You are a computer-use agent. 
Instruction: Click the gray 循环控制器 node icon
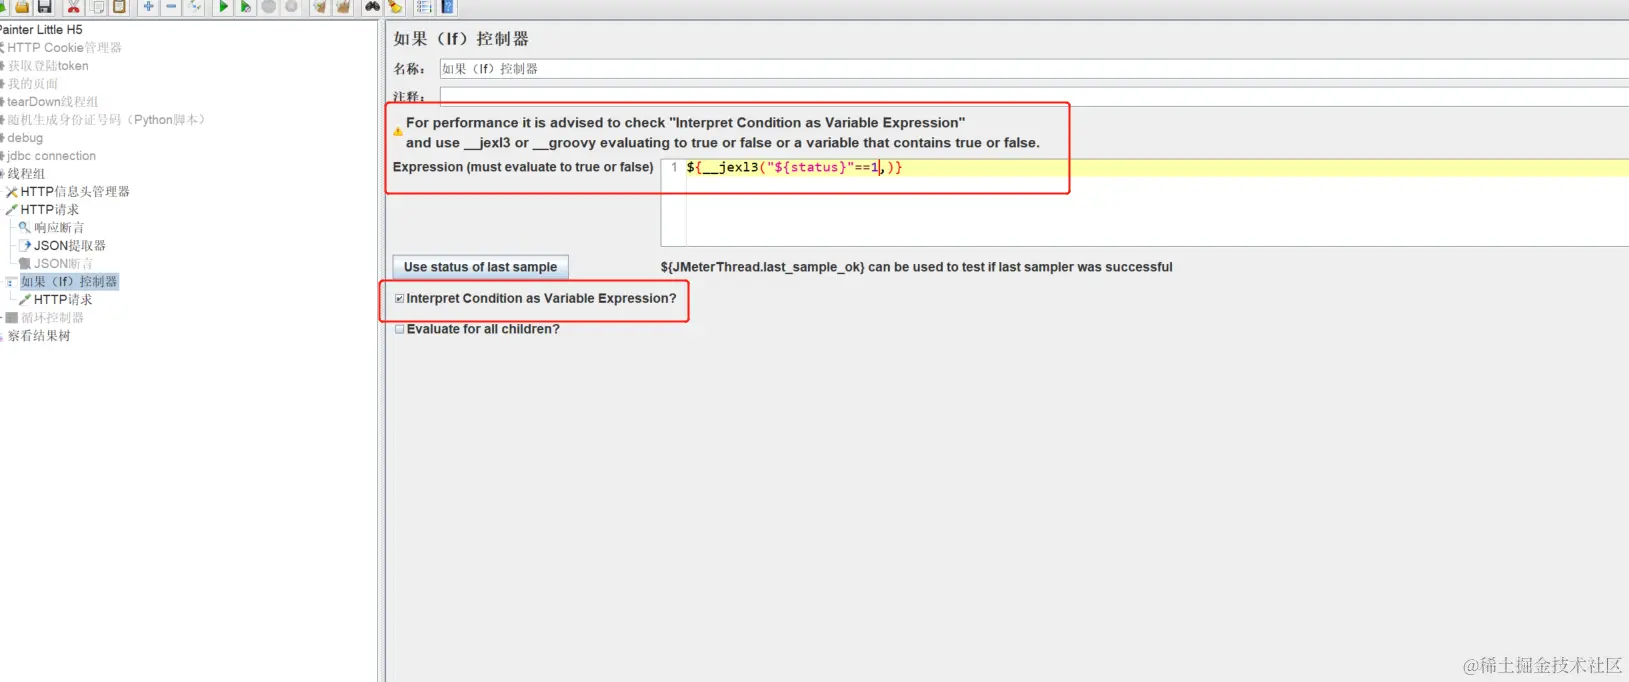point(12,318)
